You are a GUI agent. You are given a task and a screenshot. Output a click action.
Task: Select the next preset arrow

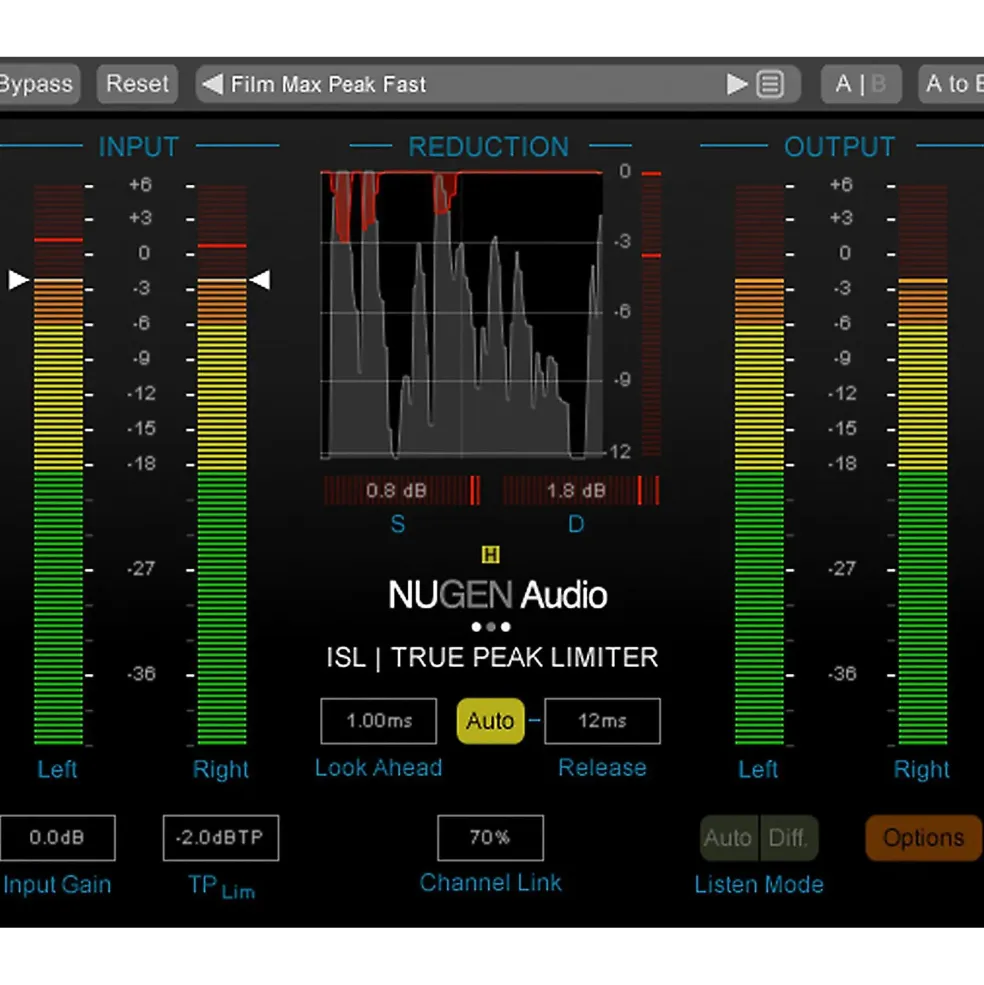pyautogui.click(x=736, y=84)
